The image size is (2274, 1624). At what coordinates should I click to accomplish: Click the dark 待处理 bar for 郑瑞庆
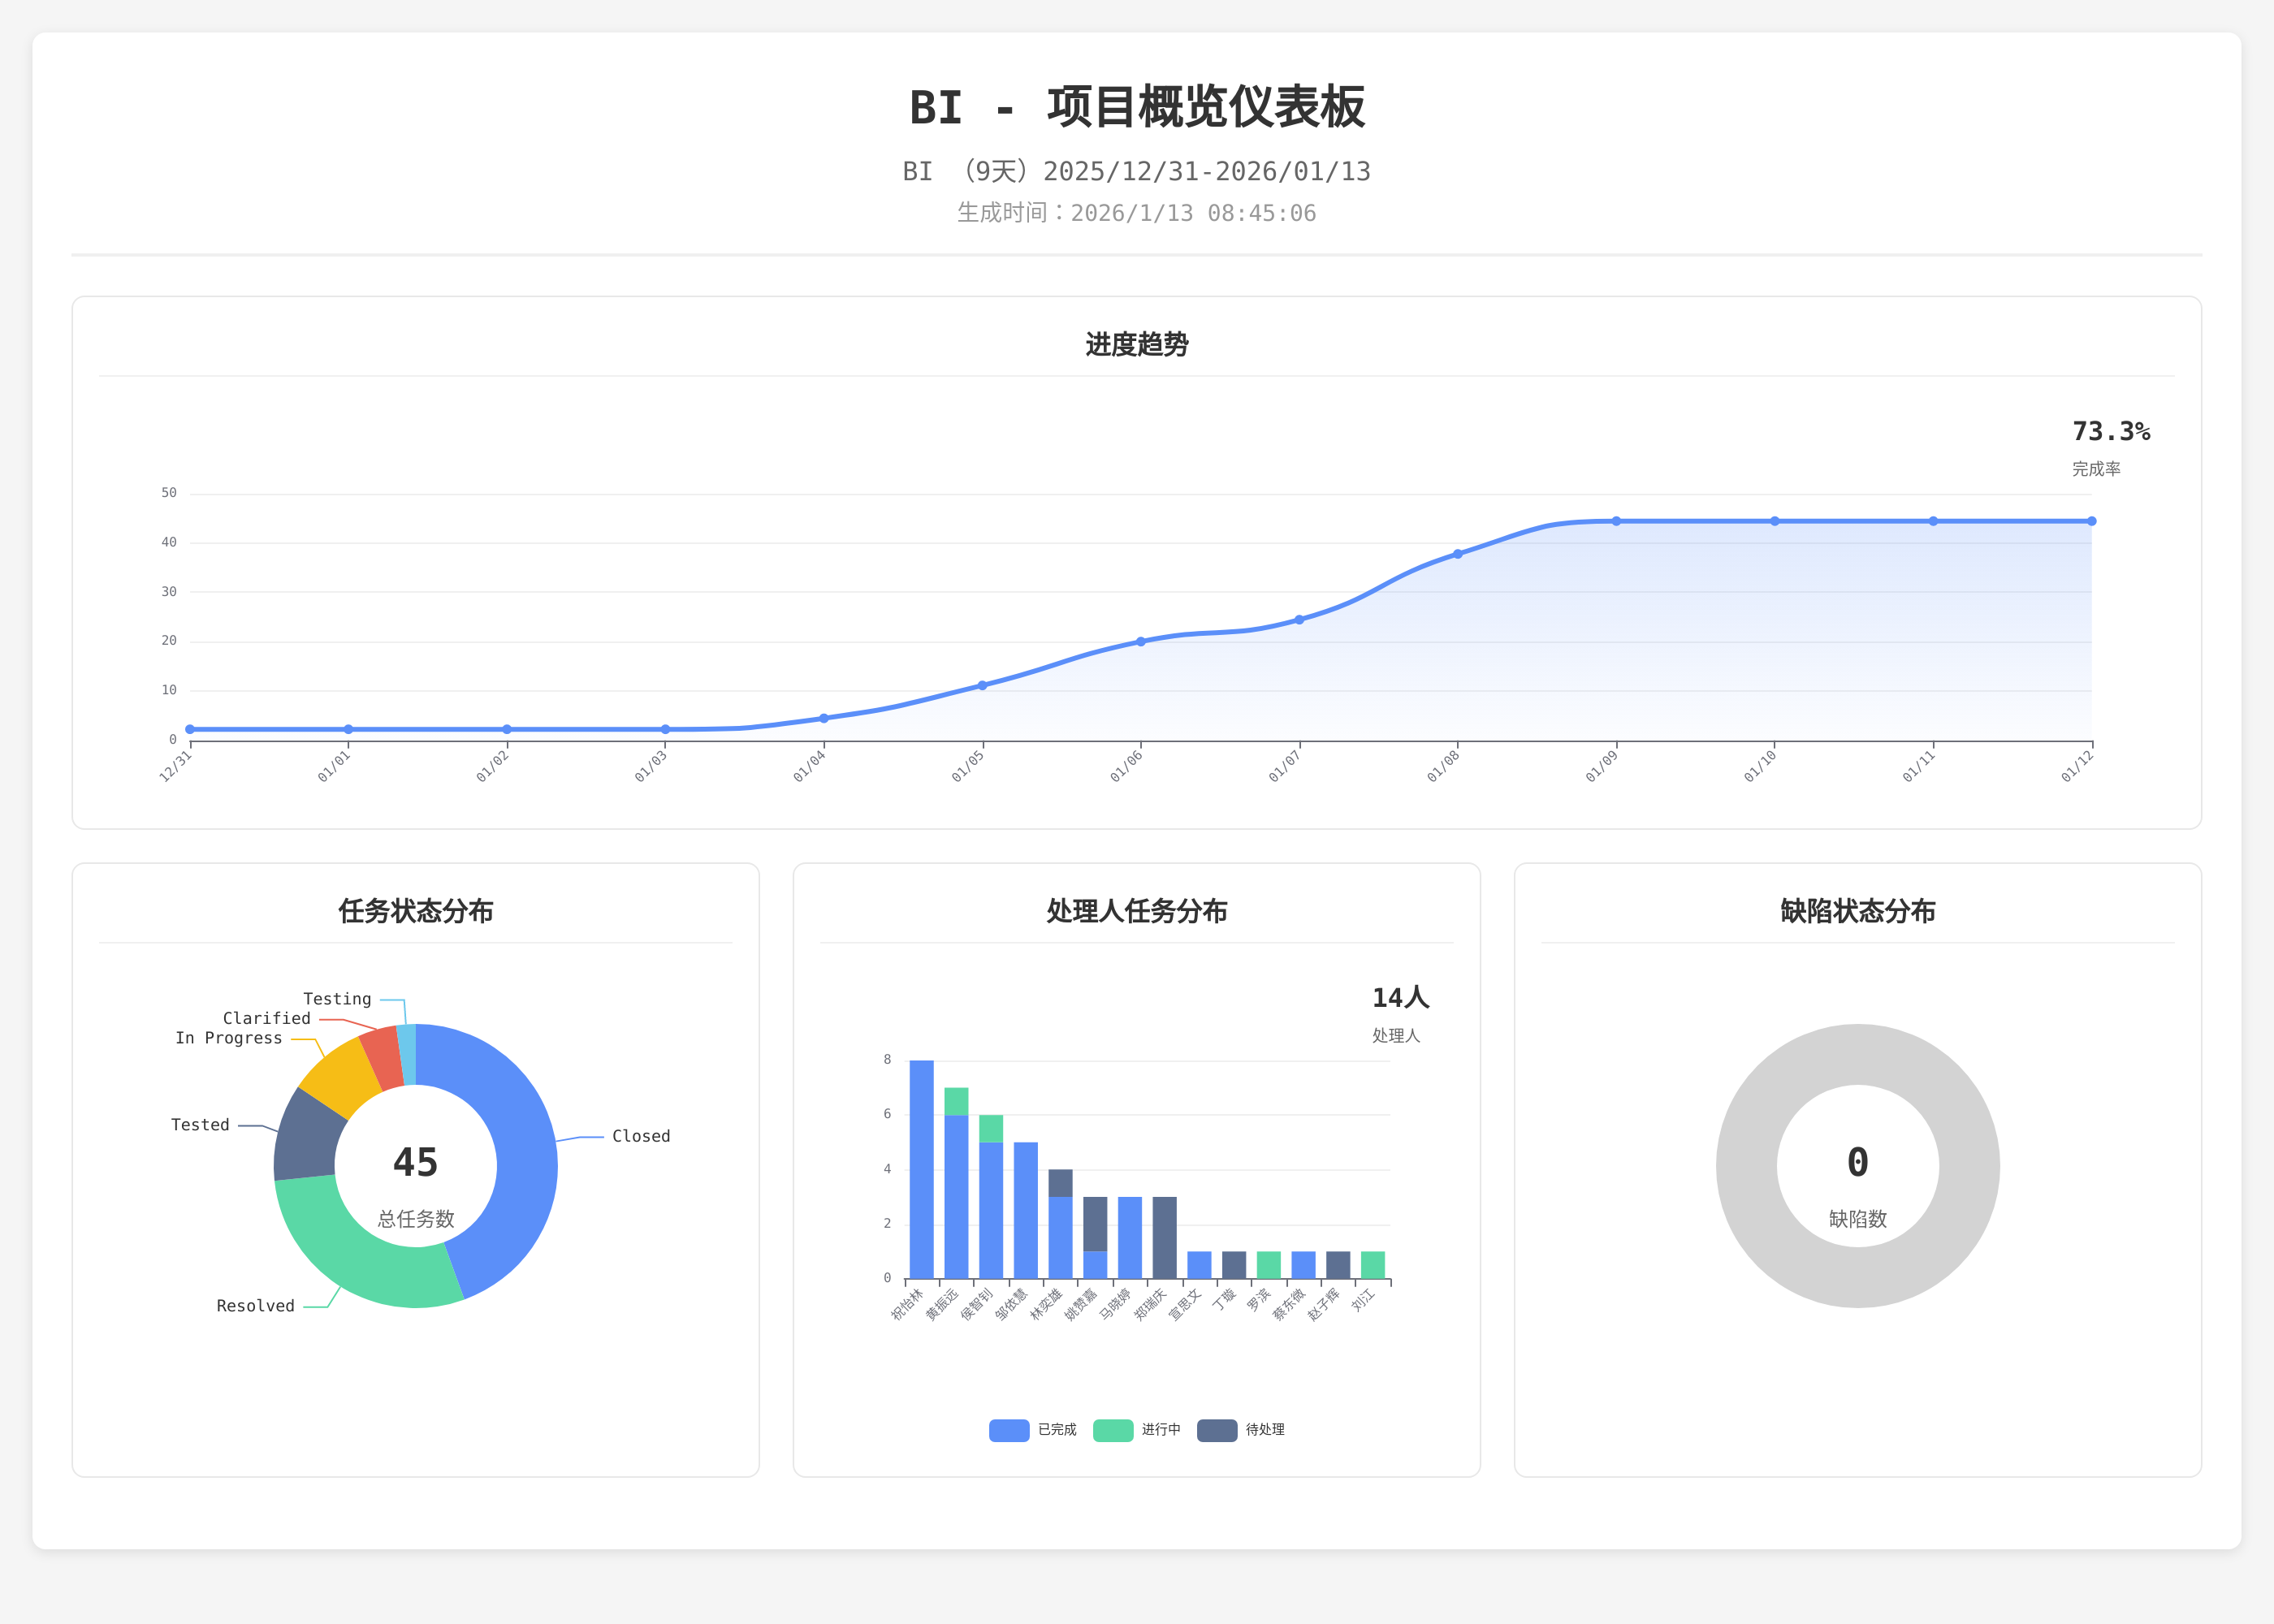click(1164, 1237)
